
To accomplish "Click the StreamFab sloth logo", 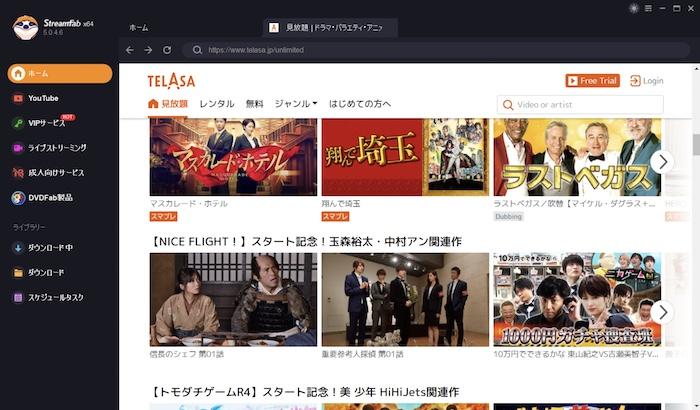I will point(25,27).
